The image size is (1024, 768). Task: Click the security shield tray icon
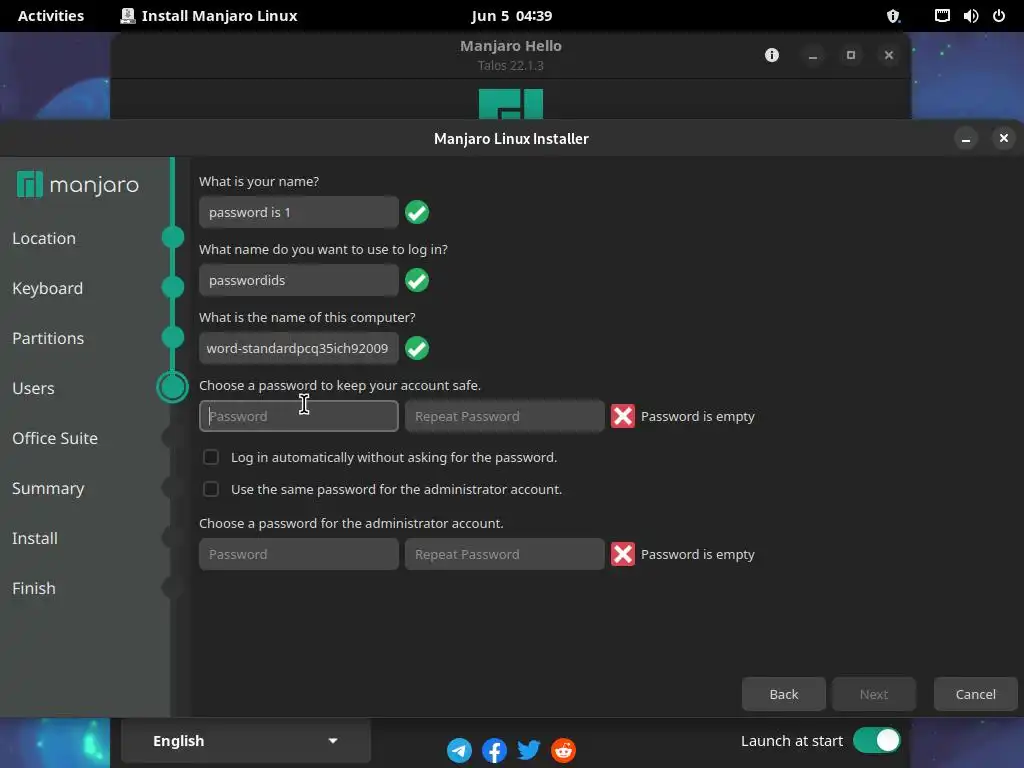[x=893, y=16]
